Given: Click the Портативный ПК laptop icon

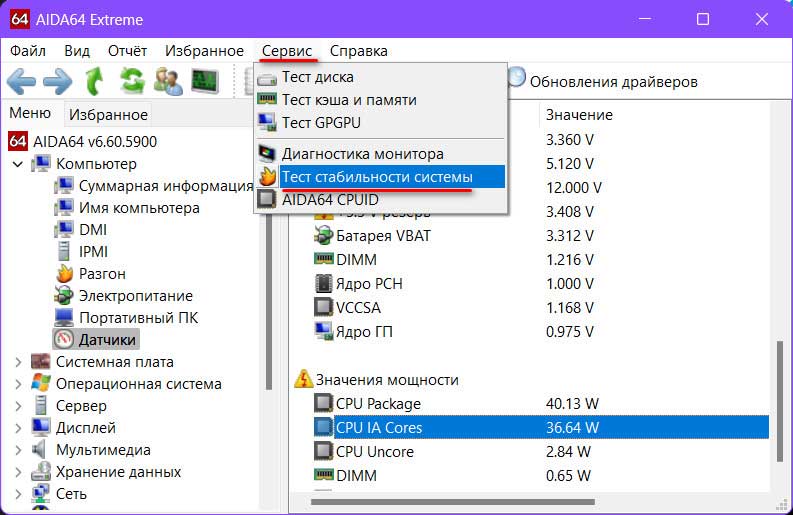Looking at the screenshot, I should [x=64, y=318].
